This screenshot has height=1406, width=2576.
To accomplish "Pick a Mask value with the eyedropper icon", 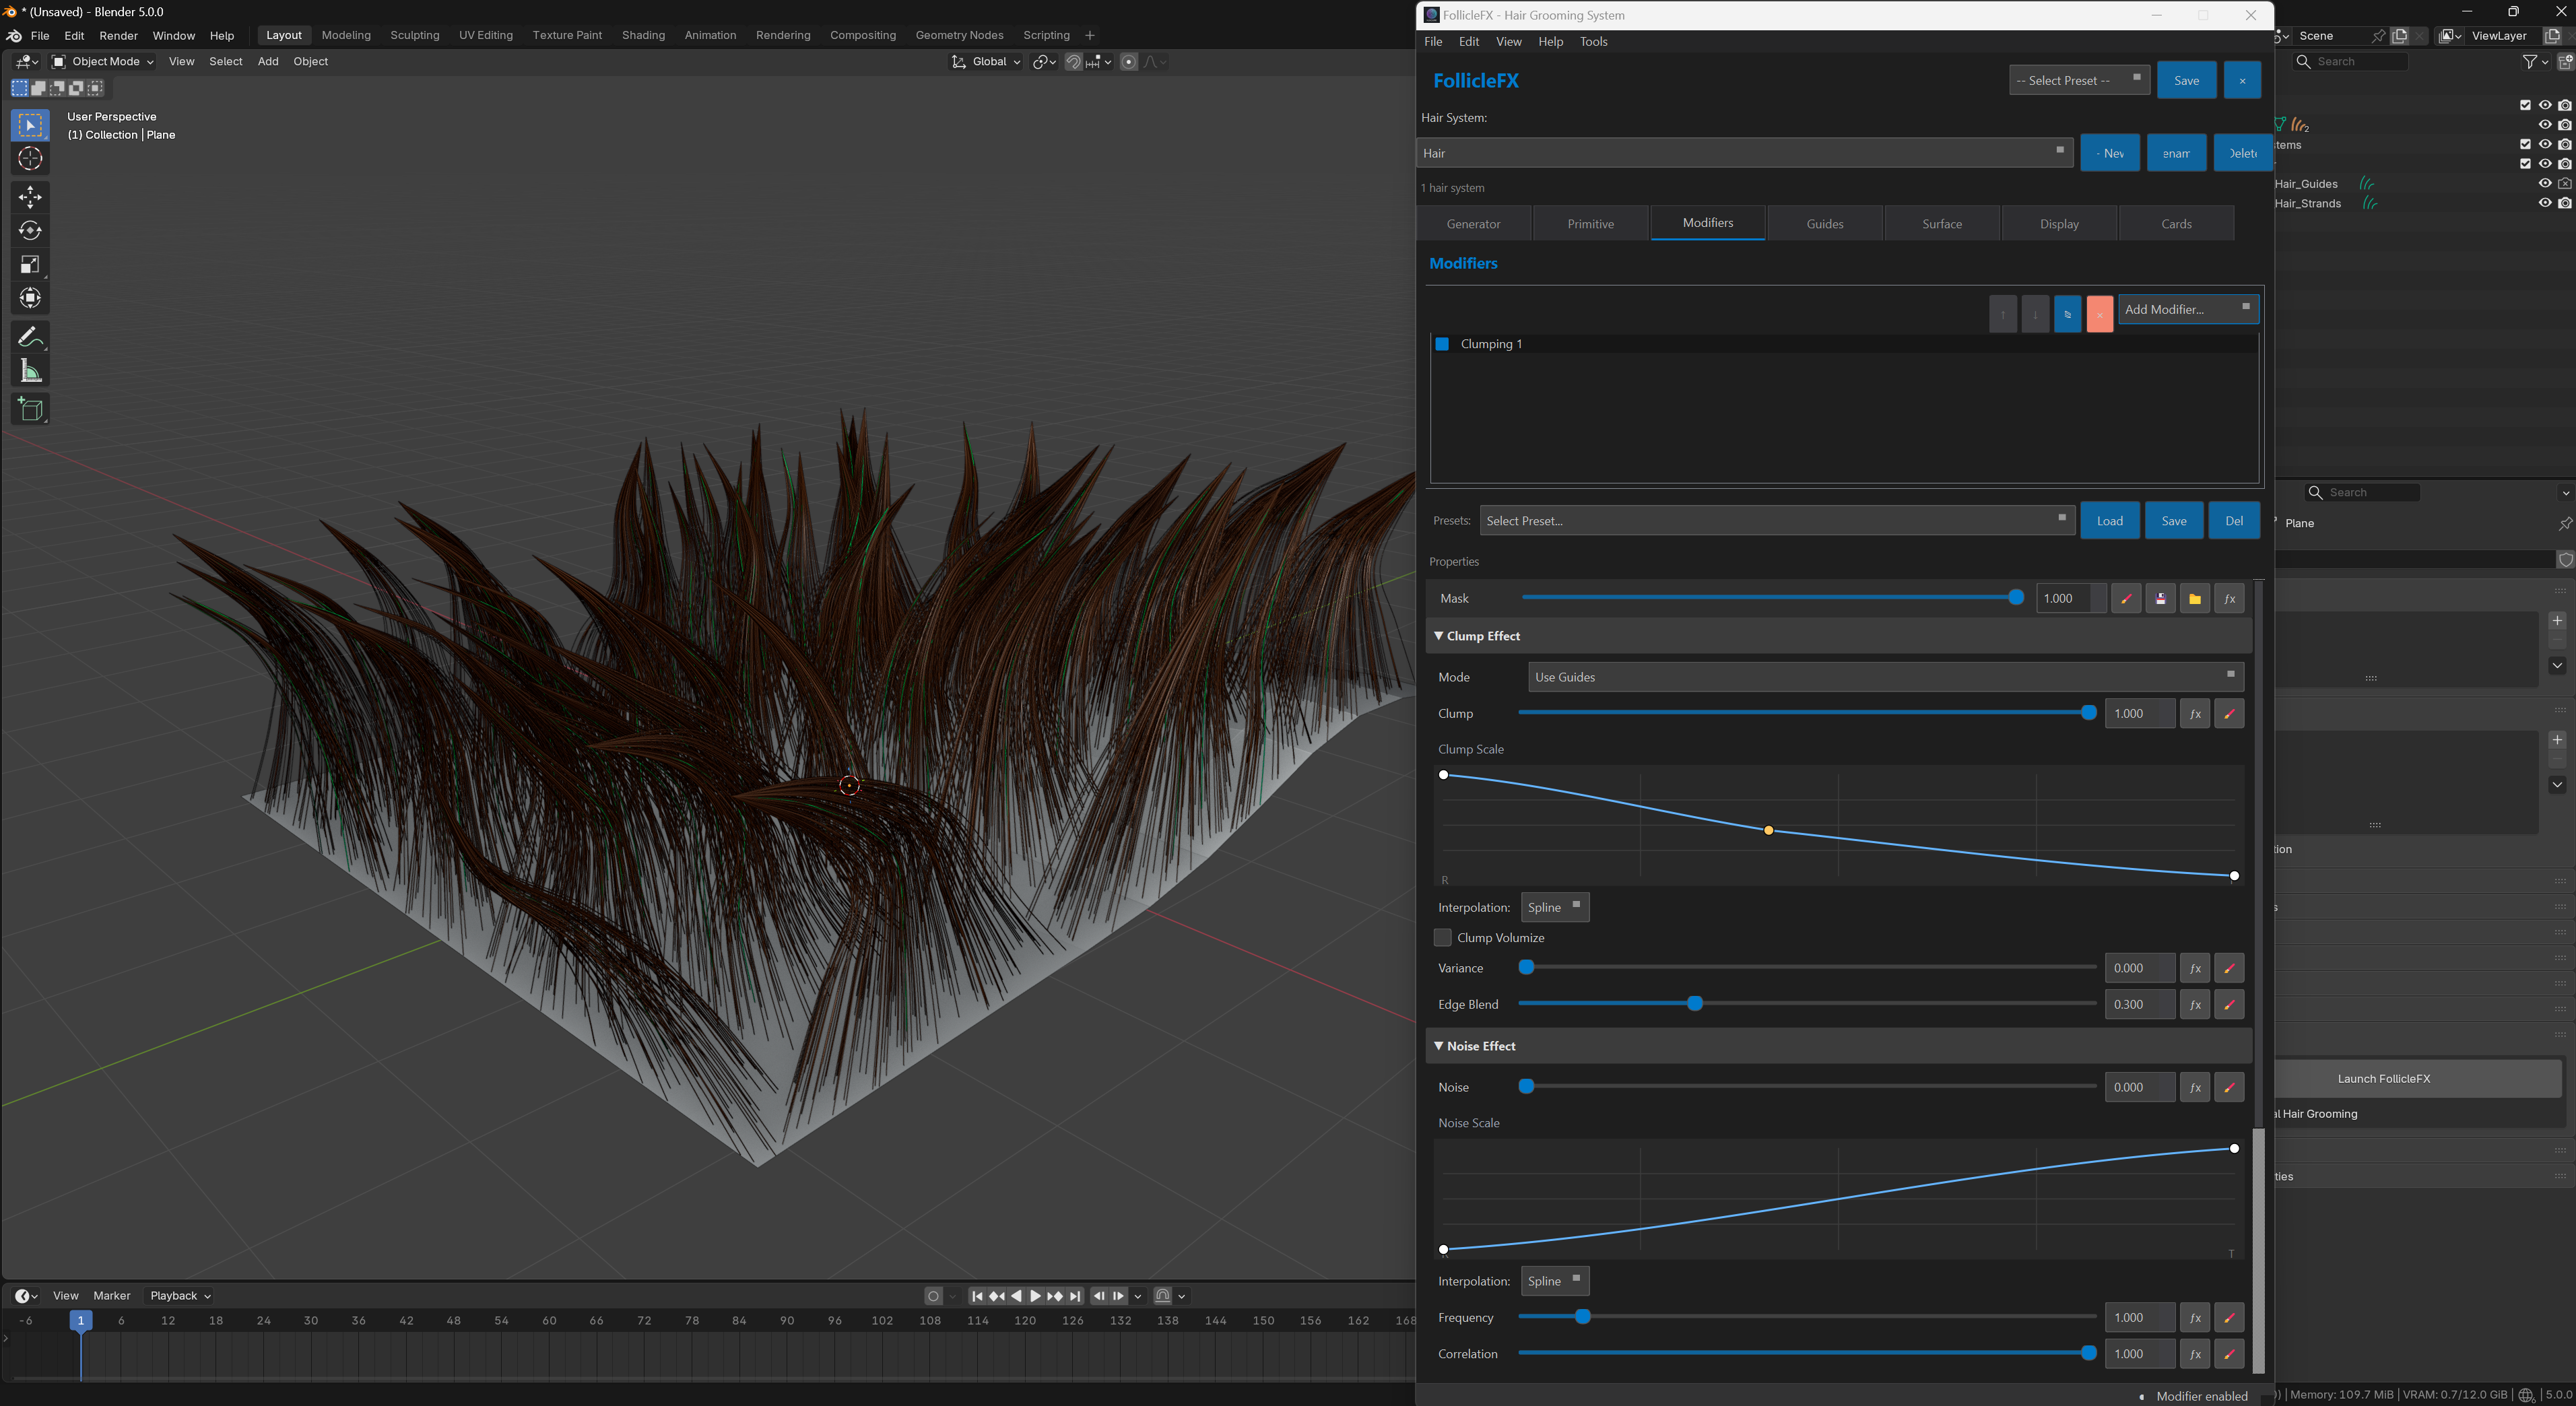I will (x=2126, y=598).
